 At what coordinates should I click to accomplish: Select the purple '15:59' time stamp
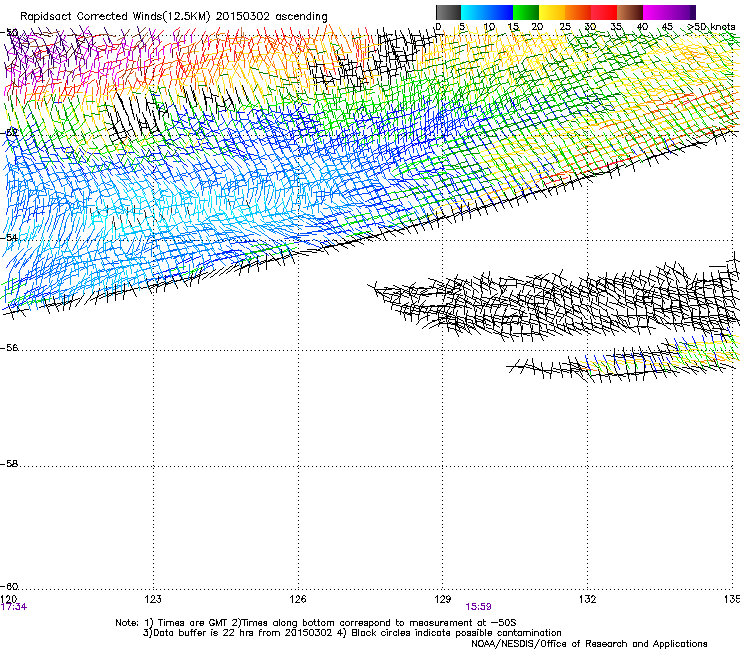click(478, 607)
